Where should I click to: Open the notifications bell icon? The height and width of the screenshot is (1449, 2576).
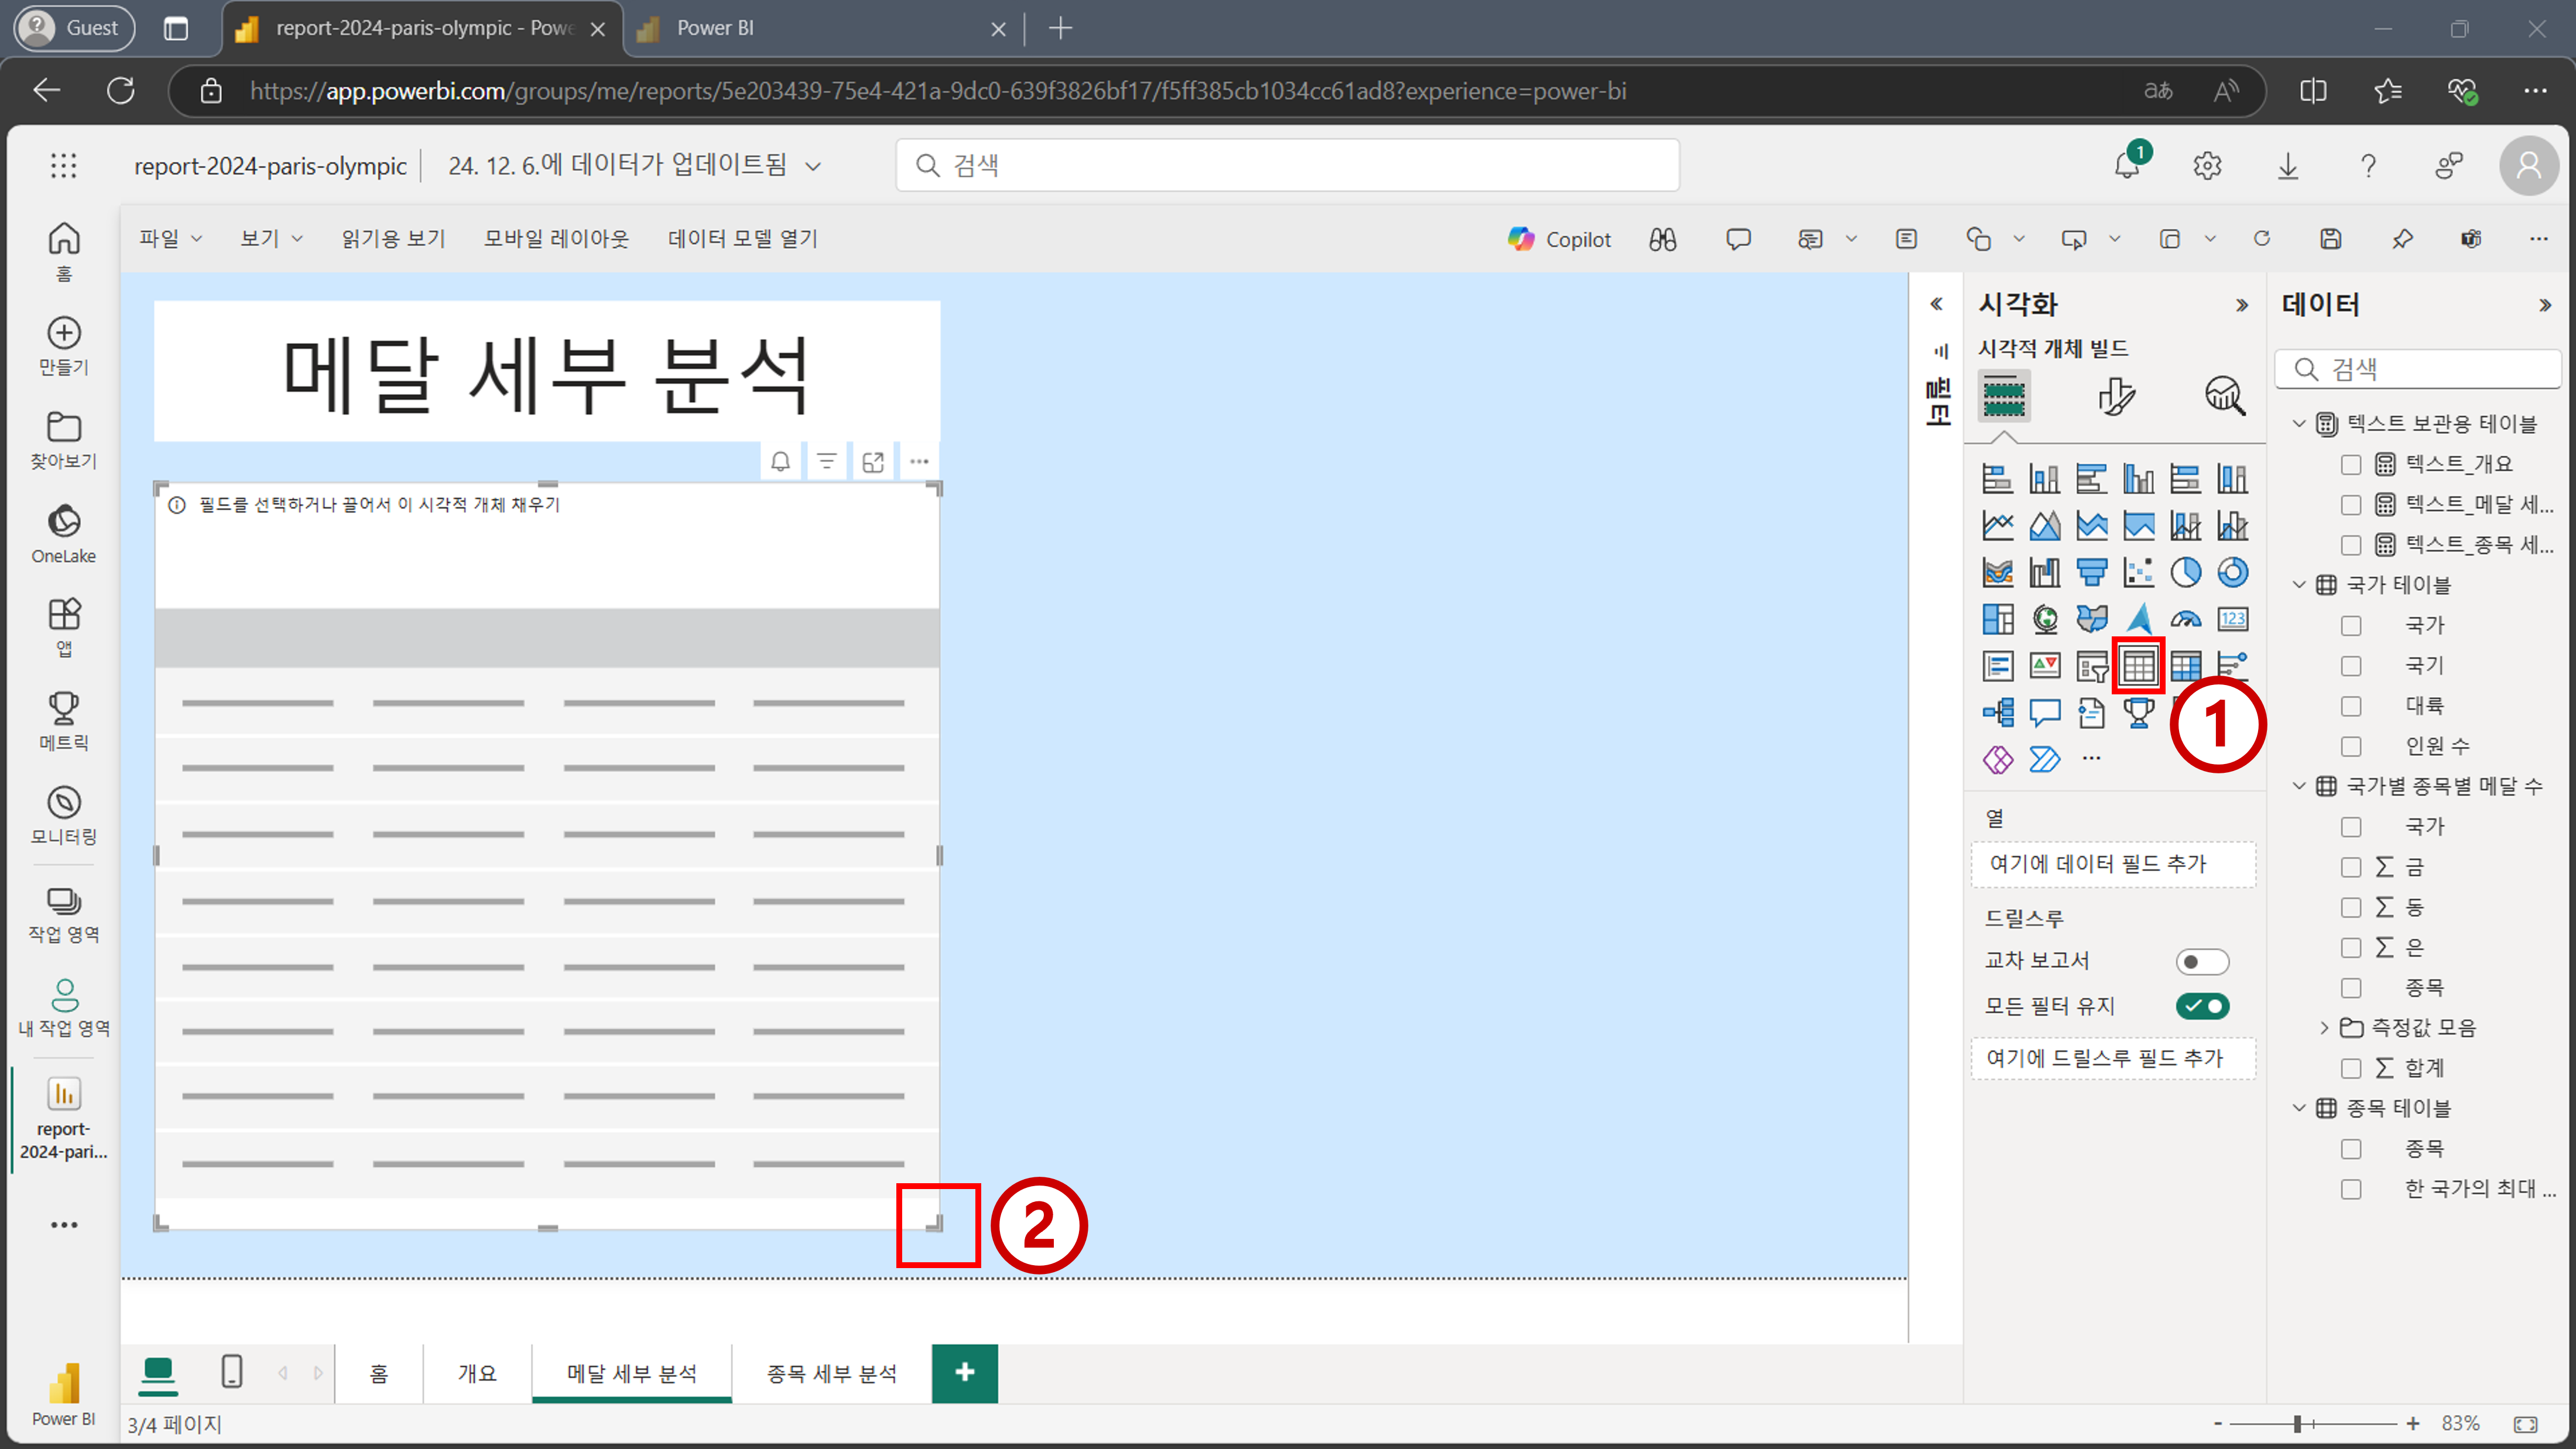[2127, 165]
